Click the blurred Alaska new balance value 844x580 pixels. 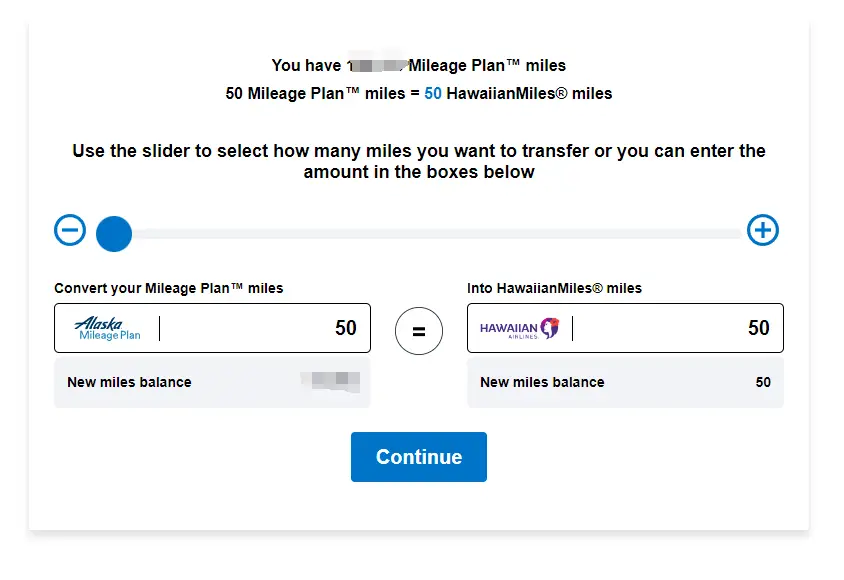click(x=330, y=380)
